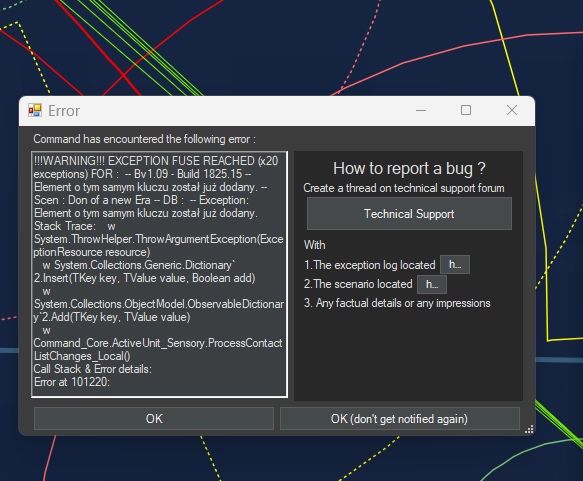The width and height of the screenshot is (583, 481).
Task: Open the exception log location button
Action: [455, 265]
